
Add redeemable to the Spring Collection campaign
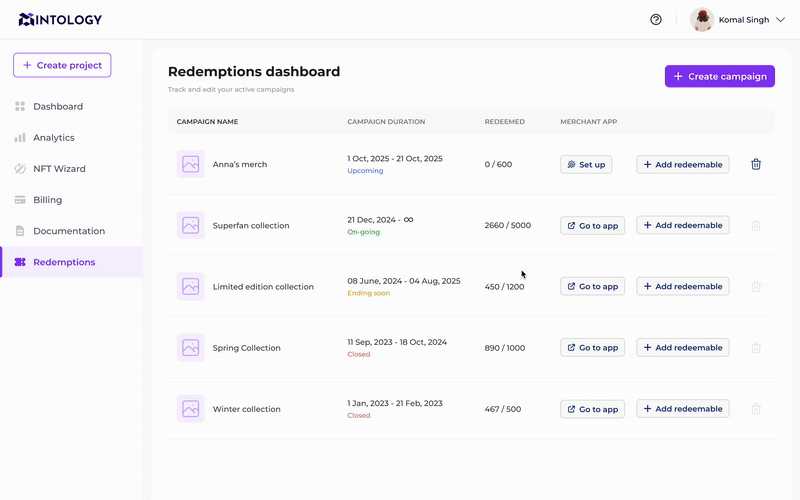[683, 347]
